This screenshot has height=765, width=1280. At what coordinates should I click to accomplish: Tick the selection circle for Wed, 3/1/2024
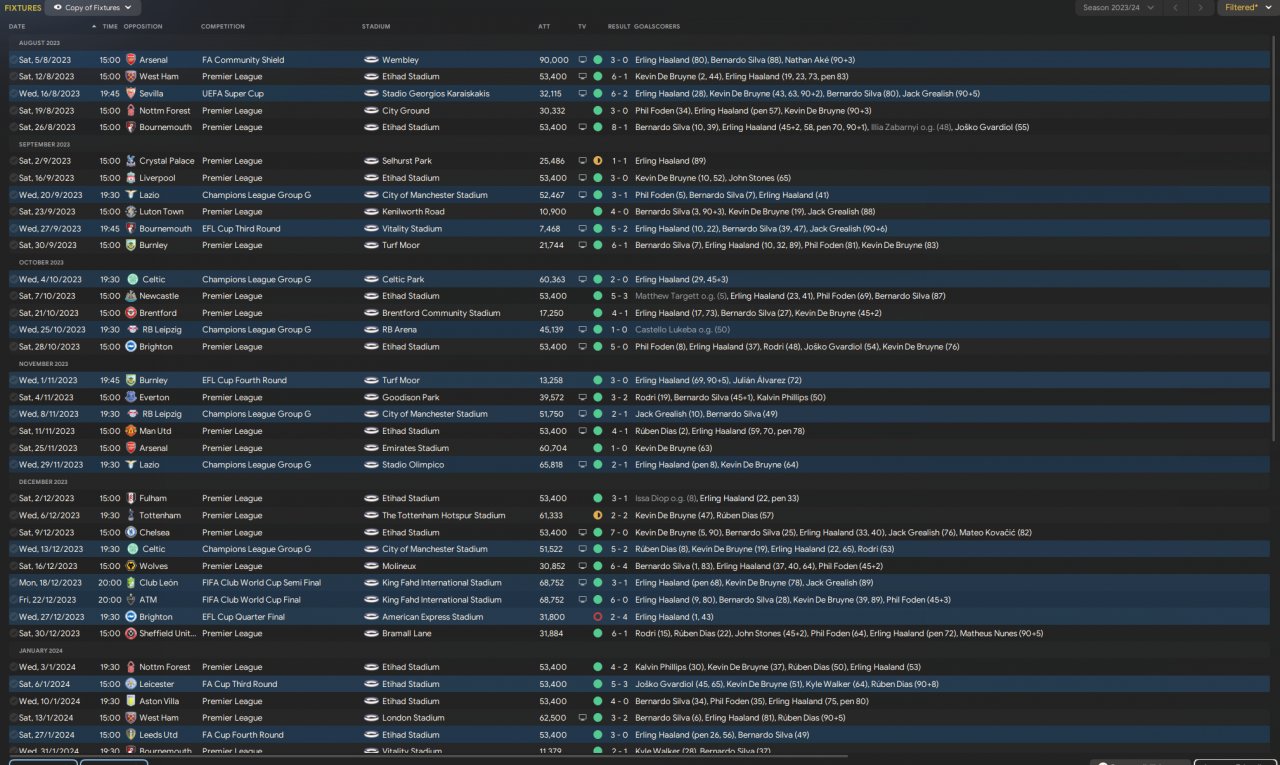pos(13,667)
